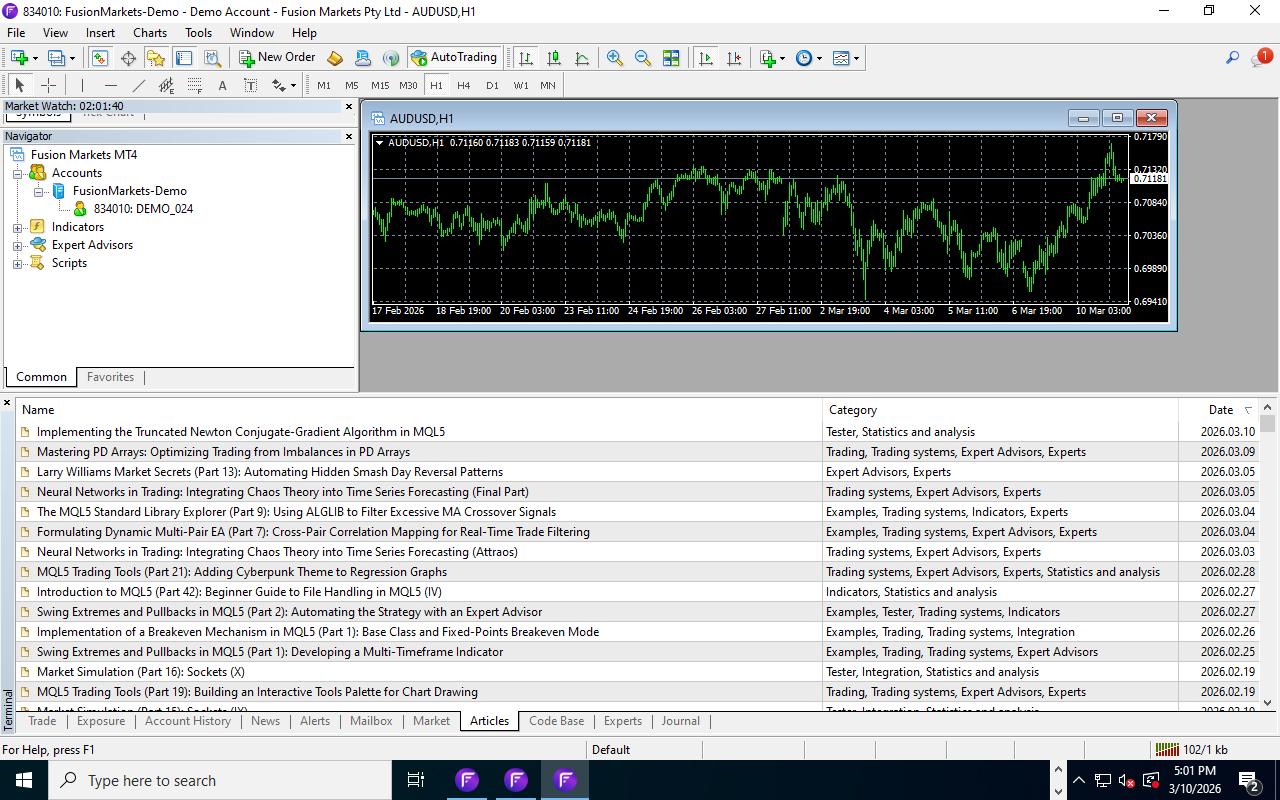Image resolution: width=1280 pixels, height=800 pixels.
Task: Open a new chart from toolbar
Action: tap(19, 58)
